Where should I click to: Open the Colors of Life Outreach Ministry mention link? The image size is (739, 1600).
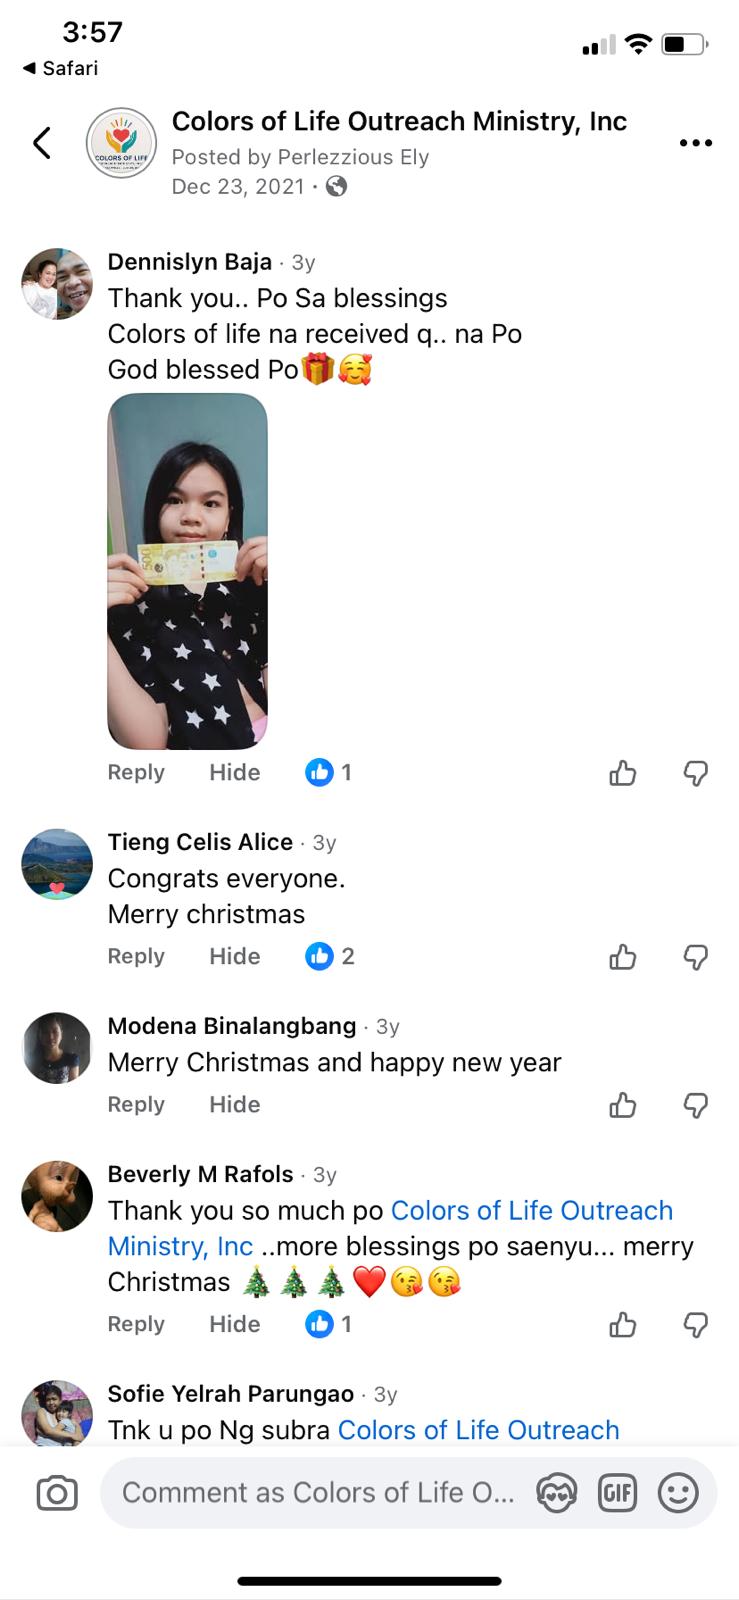coord(531,1211)
